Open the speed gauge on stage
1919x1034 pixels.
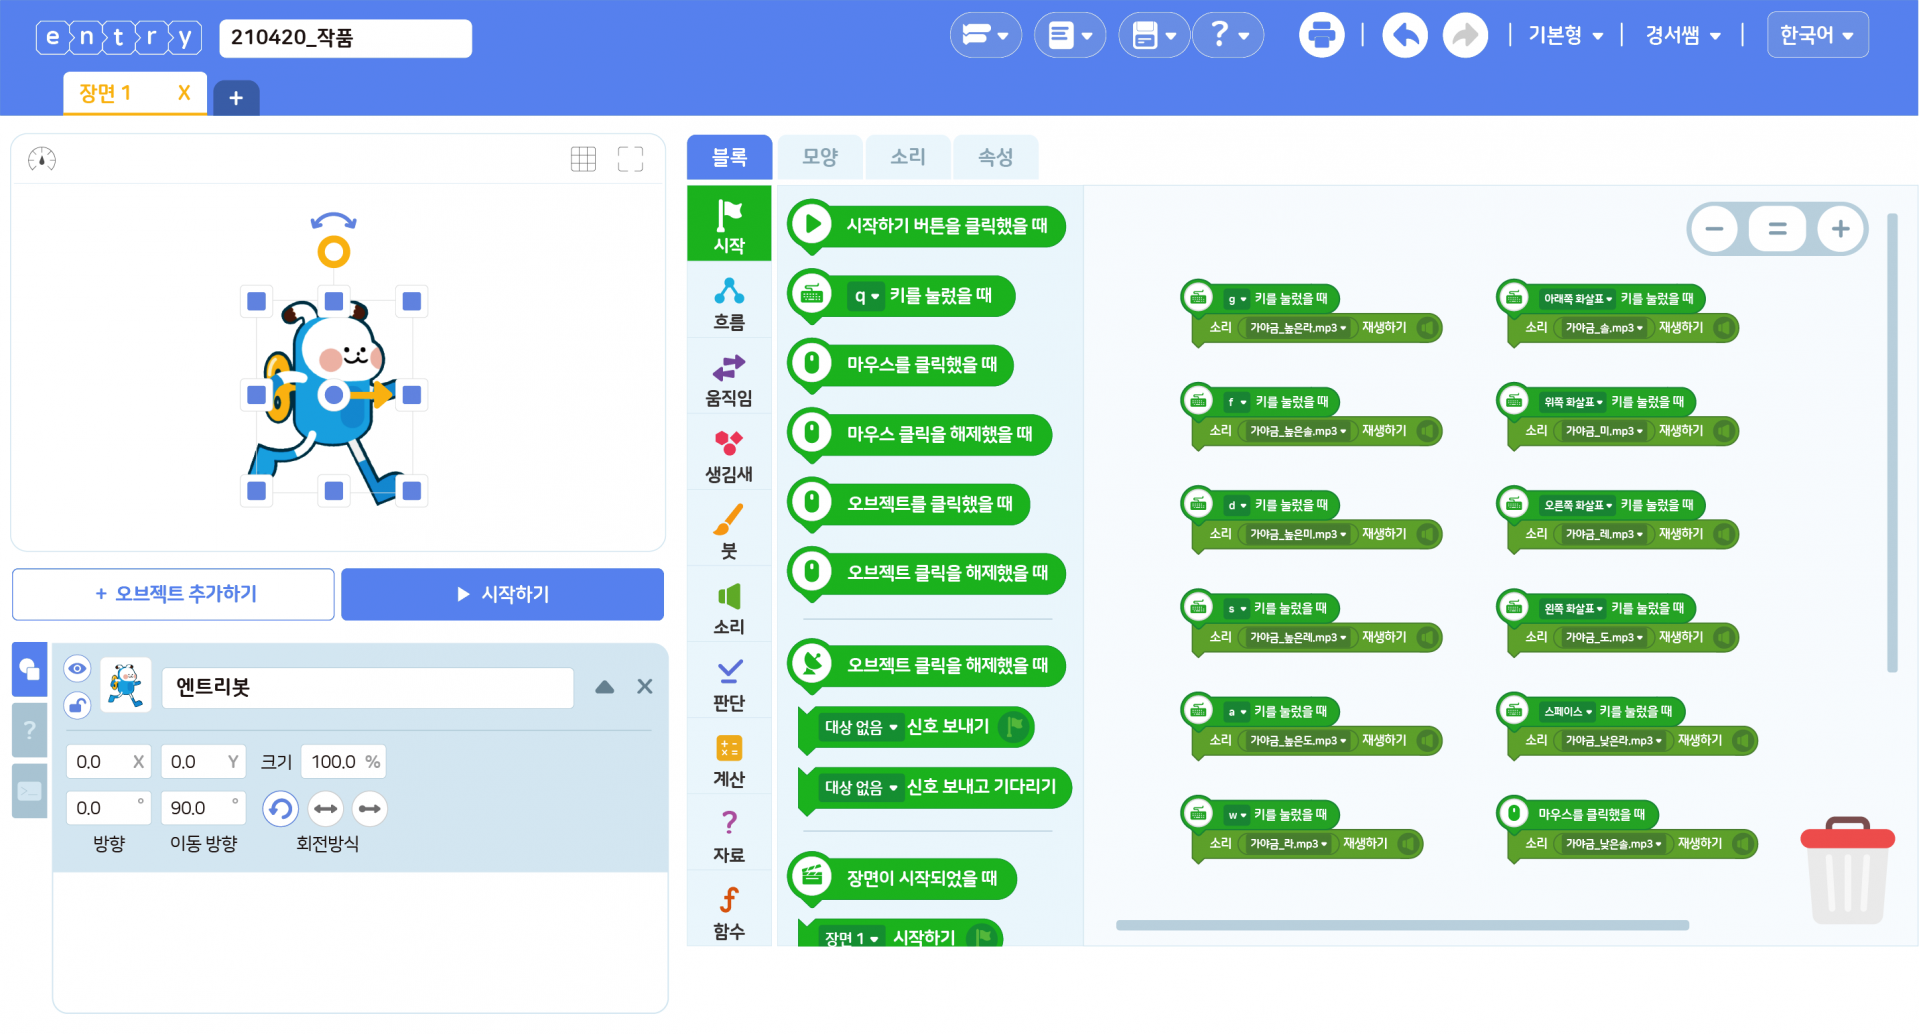[42, 159]
